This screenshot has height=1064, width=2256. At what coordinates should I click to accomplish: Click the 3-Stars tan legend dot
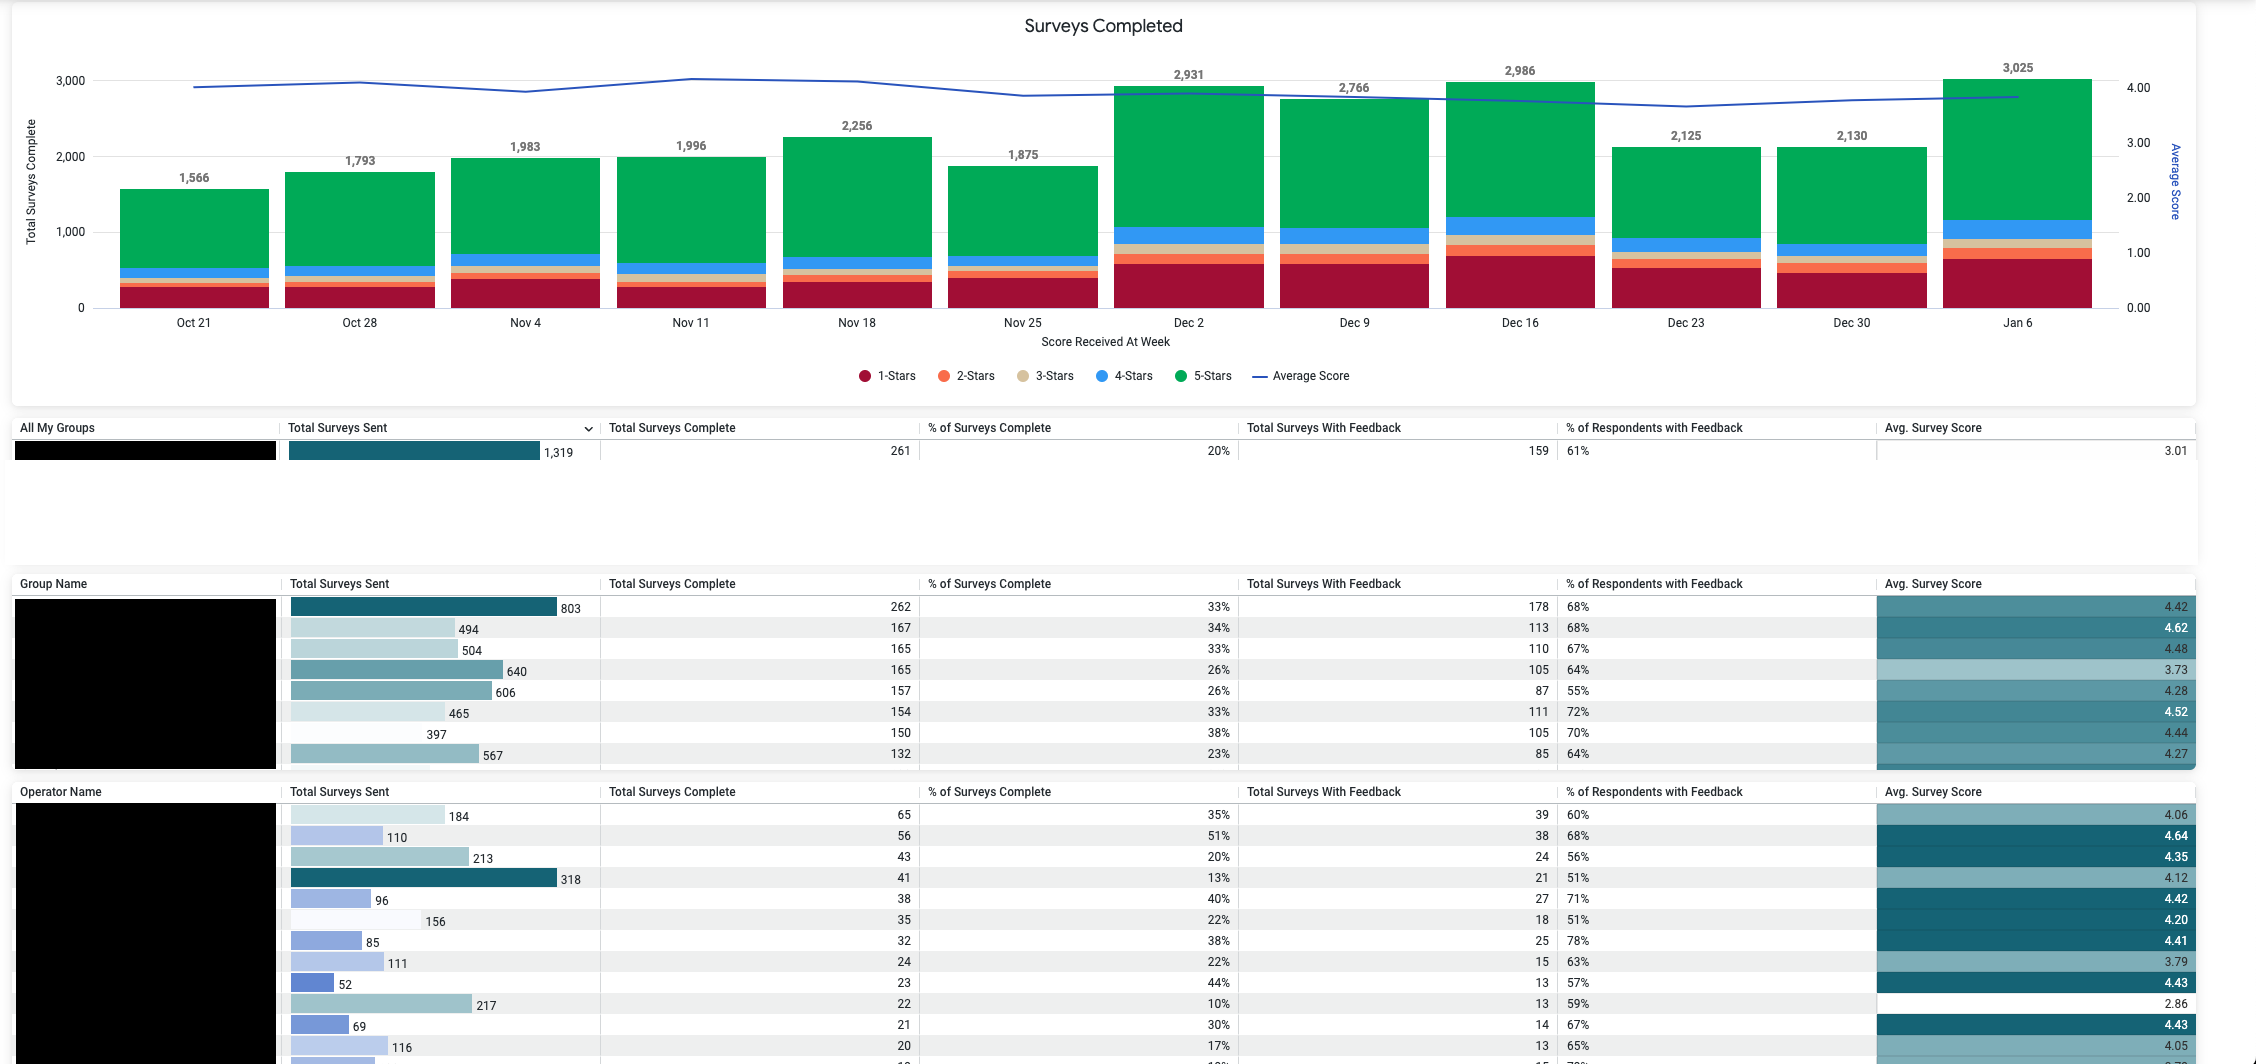[x=1022, y=376]
